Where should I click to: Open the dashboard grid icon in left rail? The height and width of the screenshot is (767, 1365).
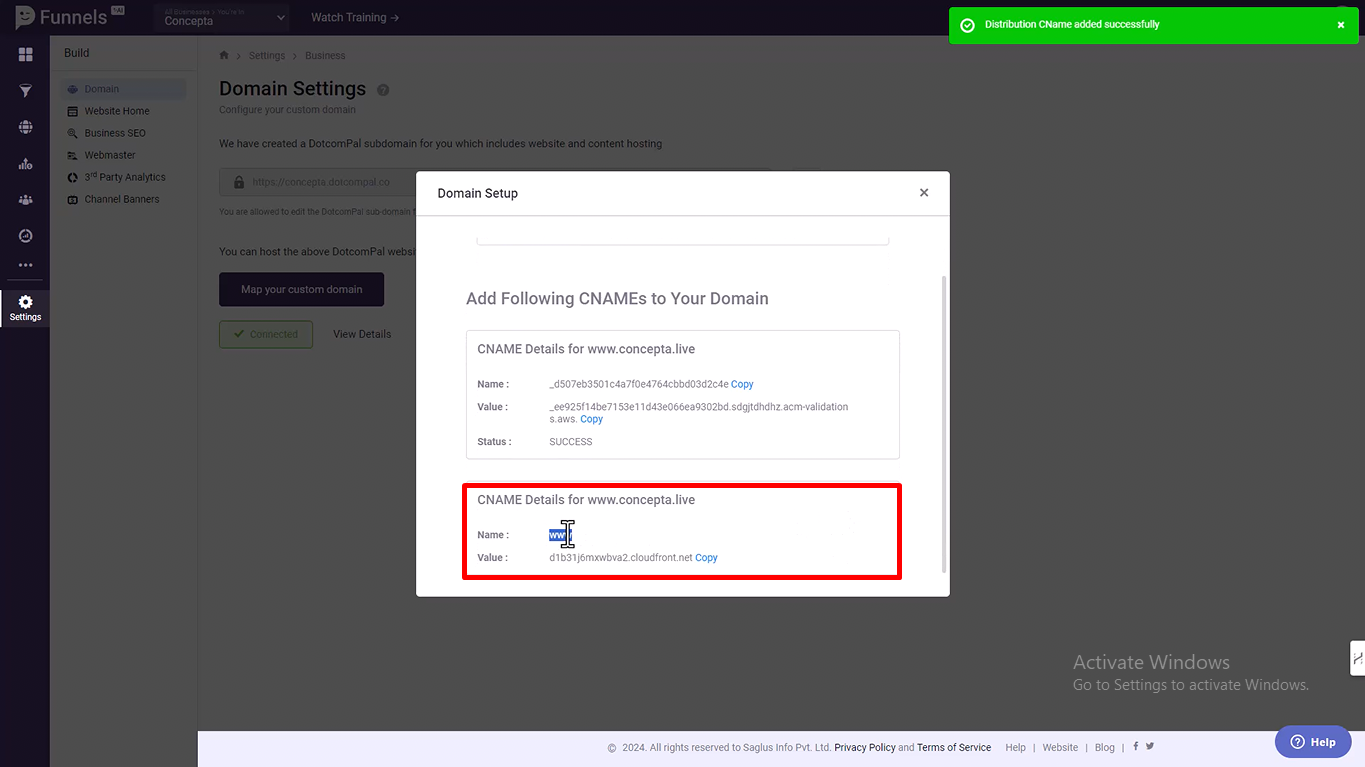point(25,54)
